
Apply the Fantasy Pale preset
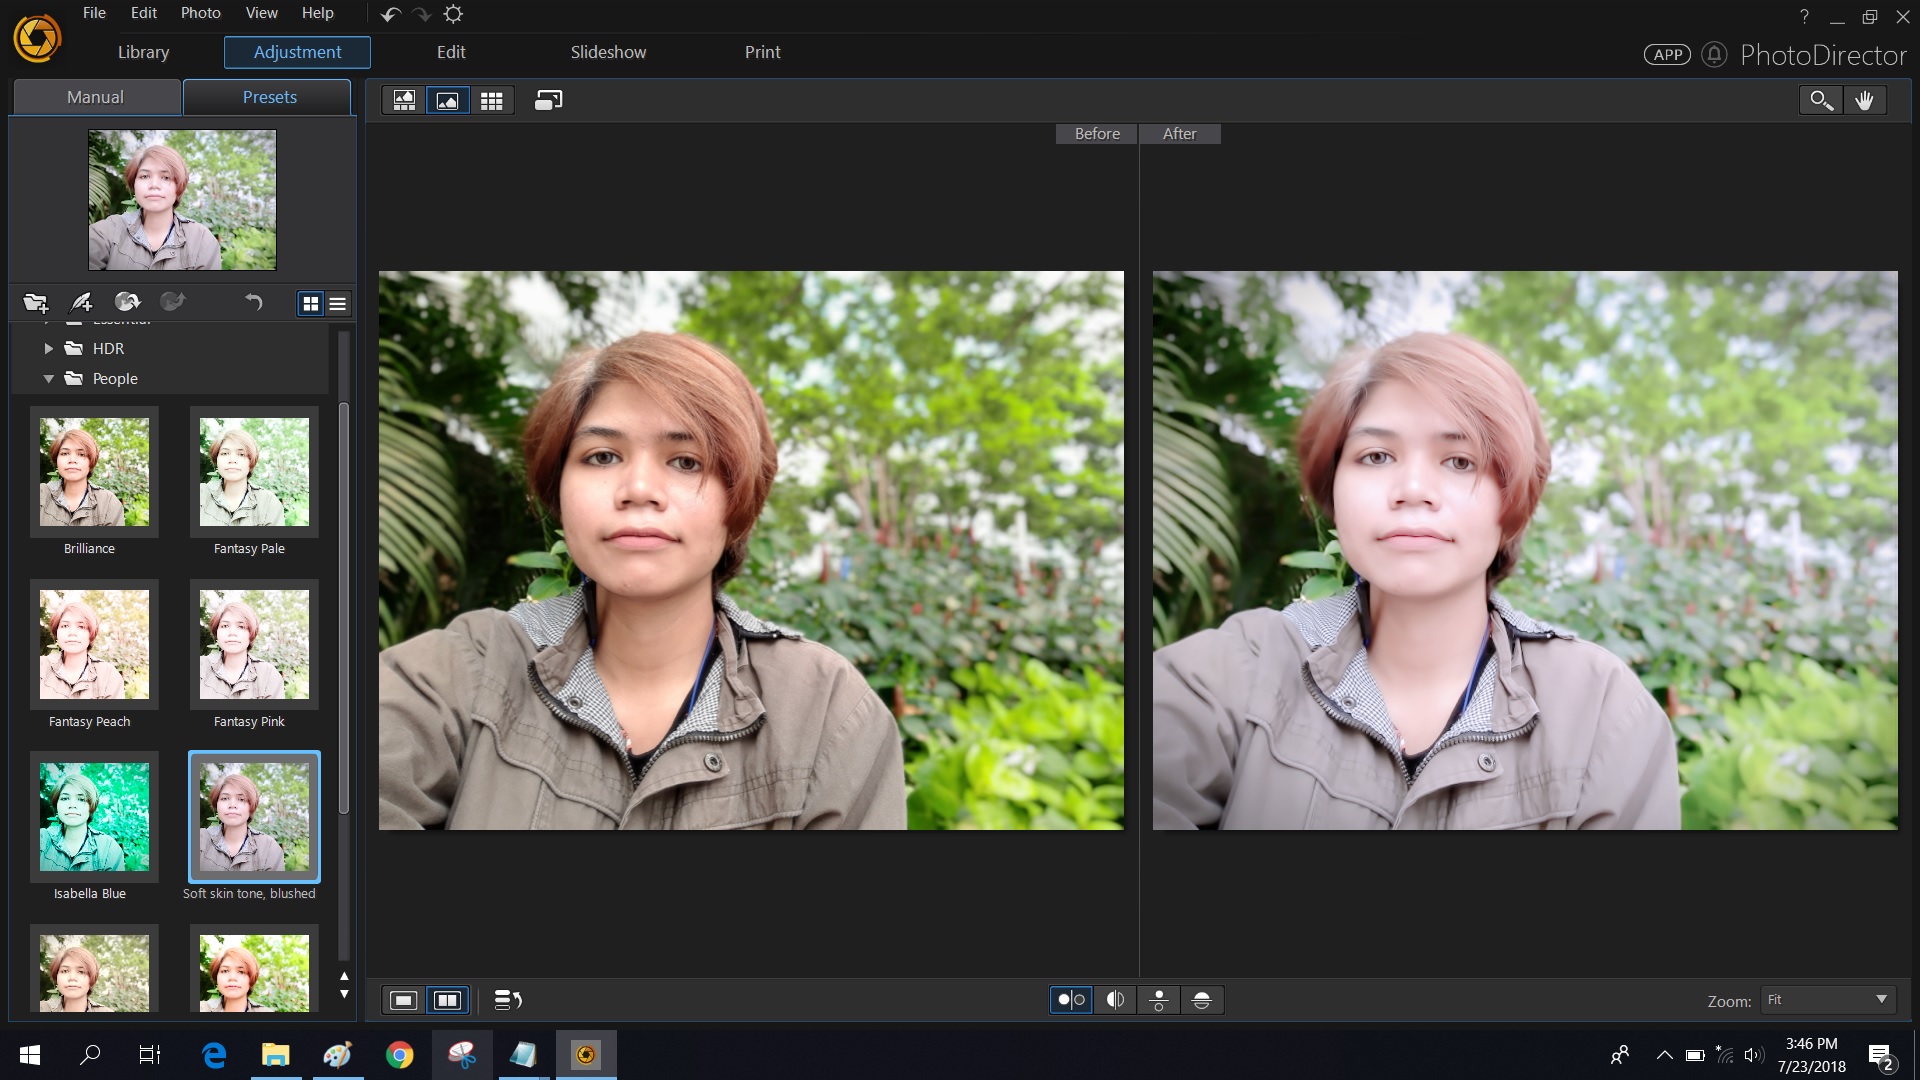pyautogui.click(x=254, y=472)
